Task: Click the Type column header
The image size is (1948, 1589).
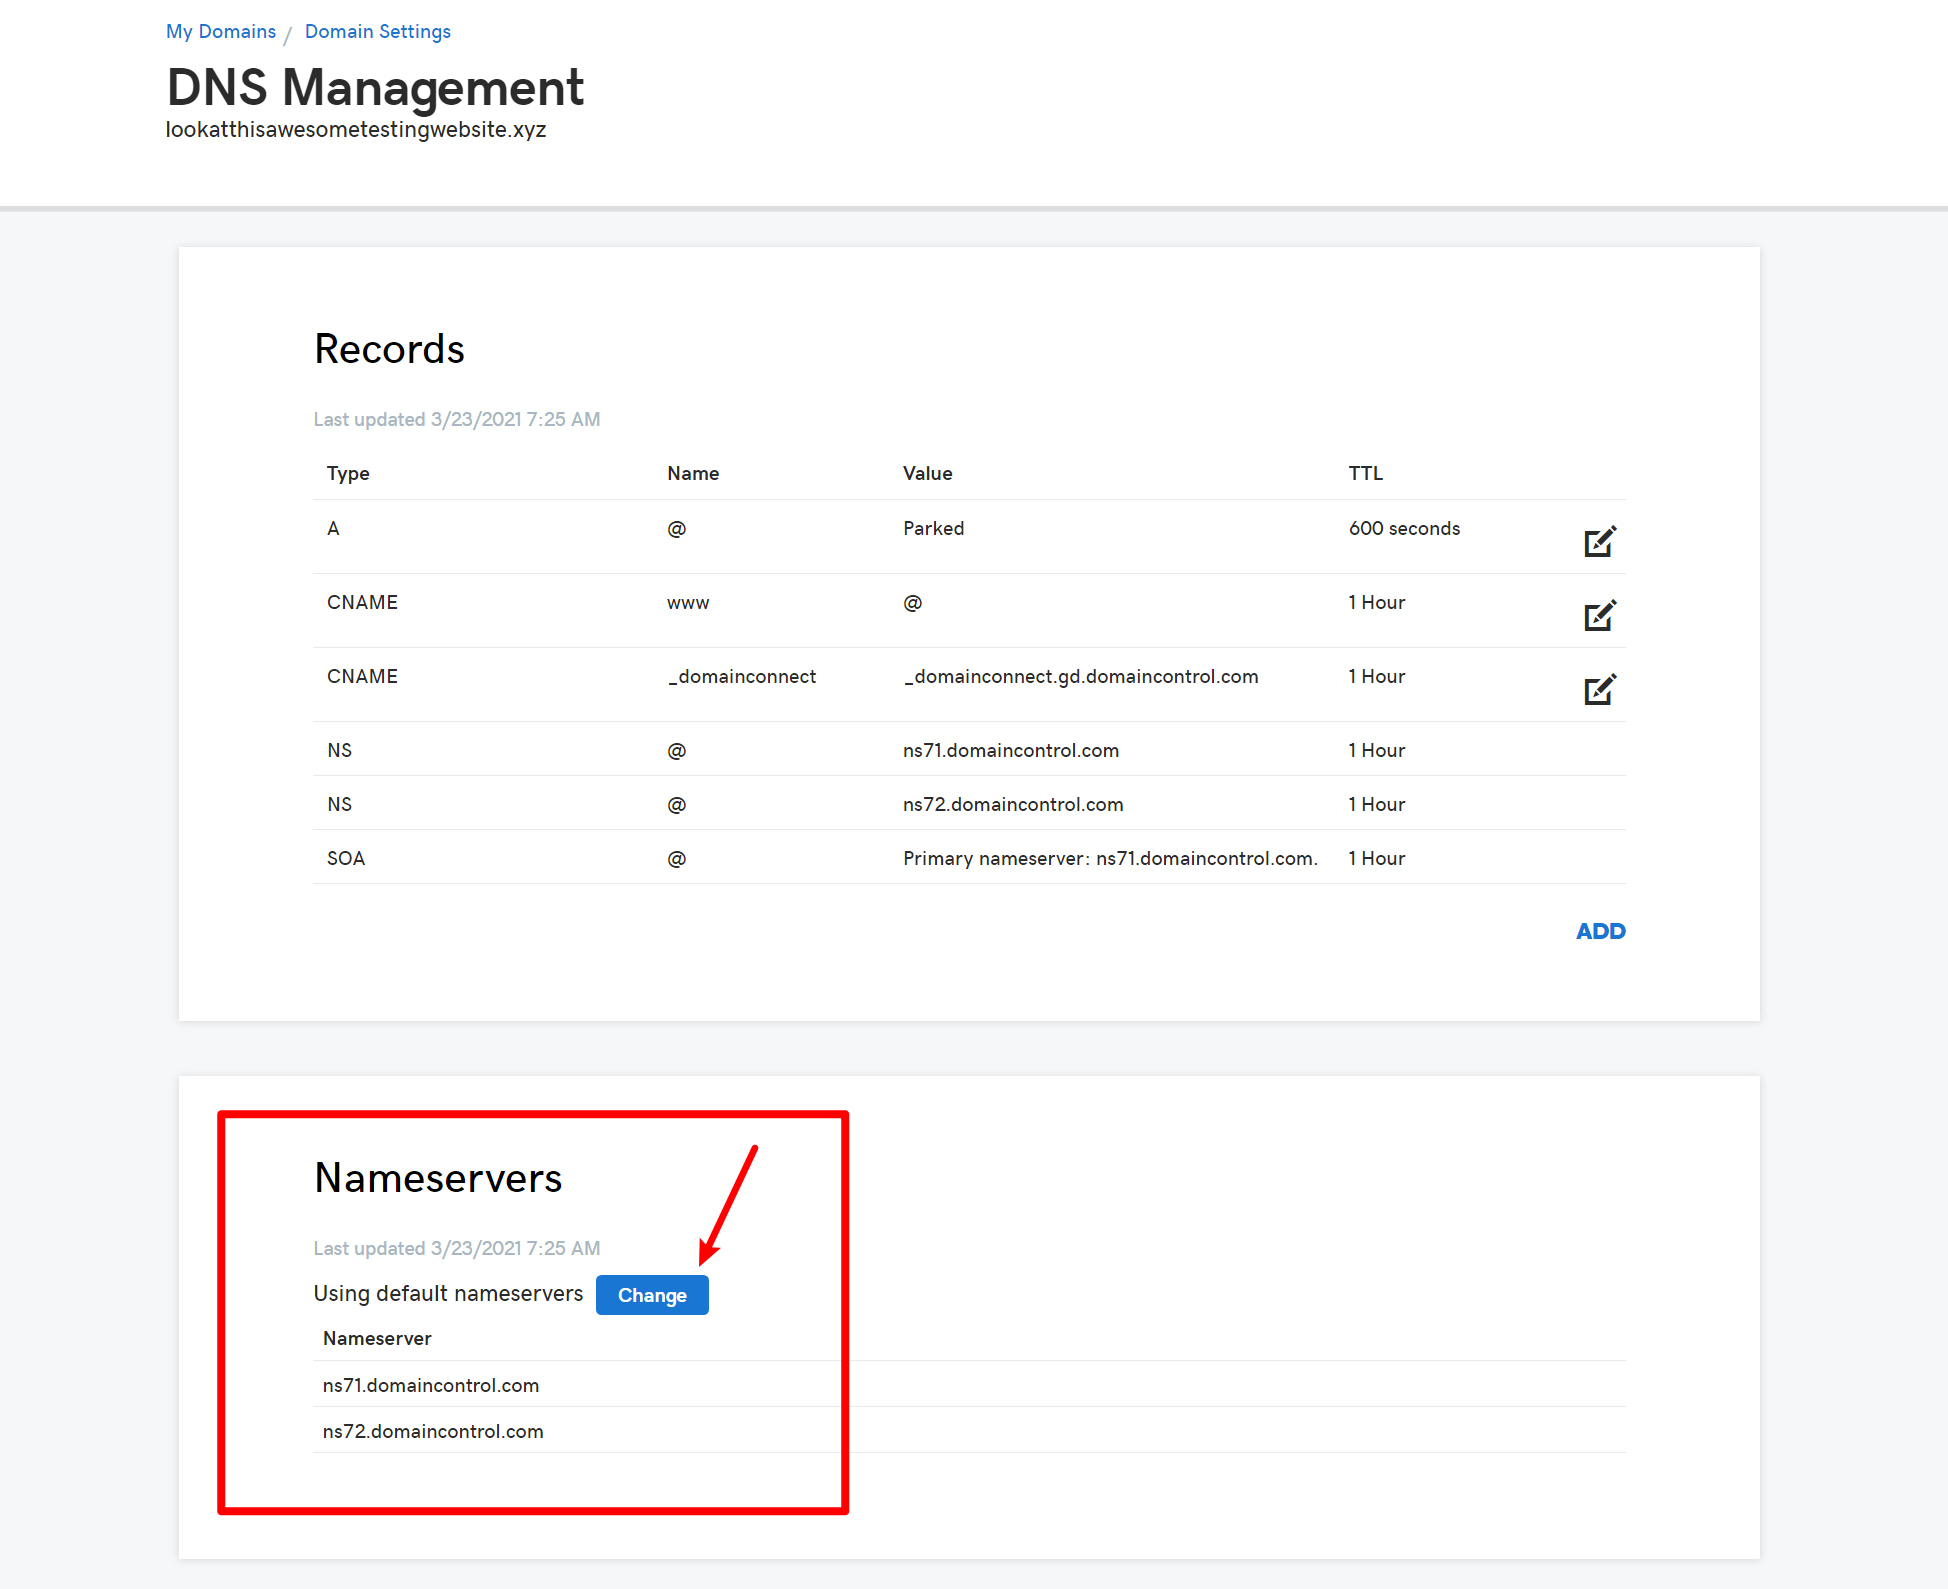Action: pyautogui.click(x=347, y=473)
